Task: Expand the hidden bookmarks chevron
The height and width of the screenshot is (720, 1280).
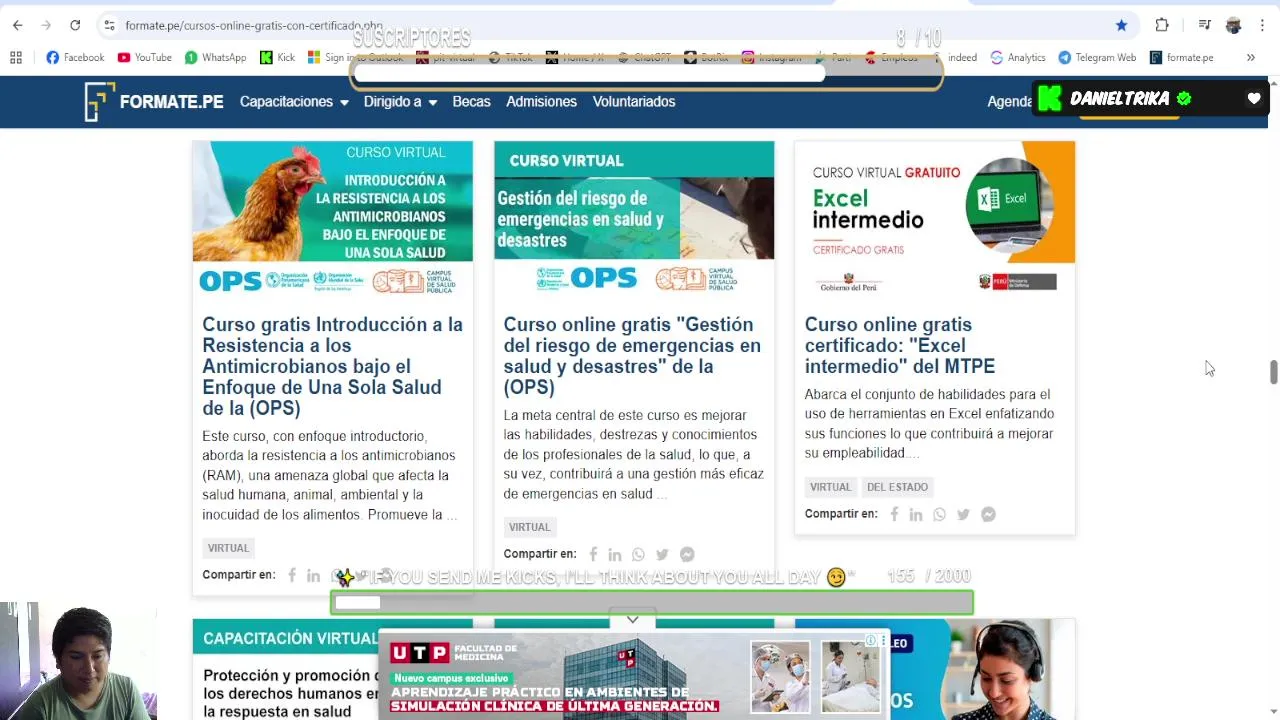Action: (x=1250, y=57)
